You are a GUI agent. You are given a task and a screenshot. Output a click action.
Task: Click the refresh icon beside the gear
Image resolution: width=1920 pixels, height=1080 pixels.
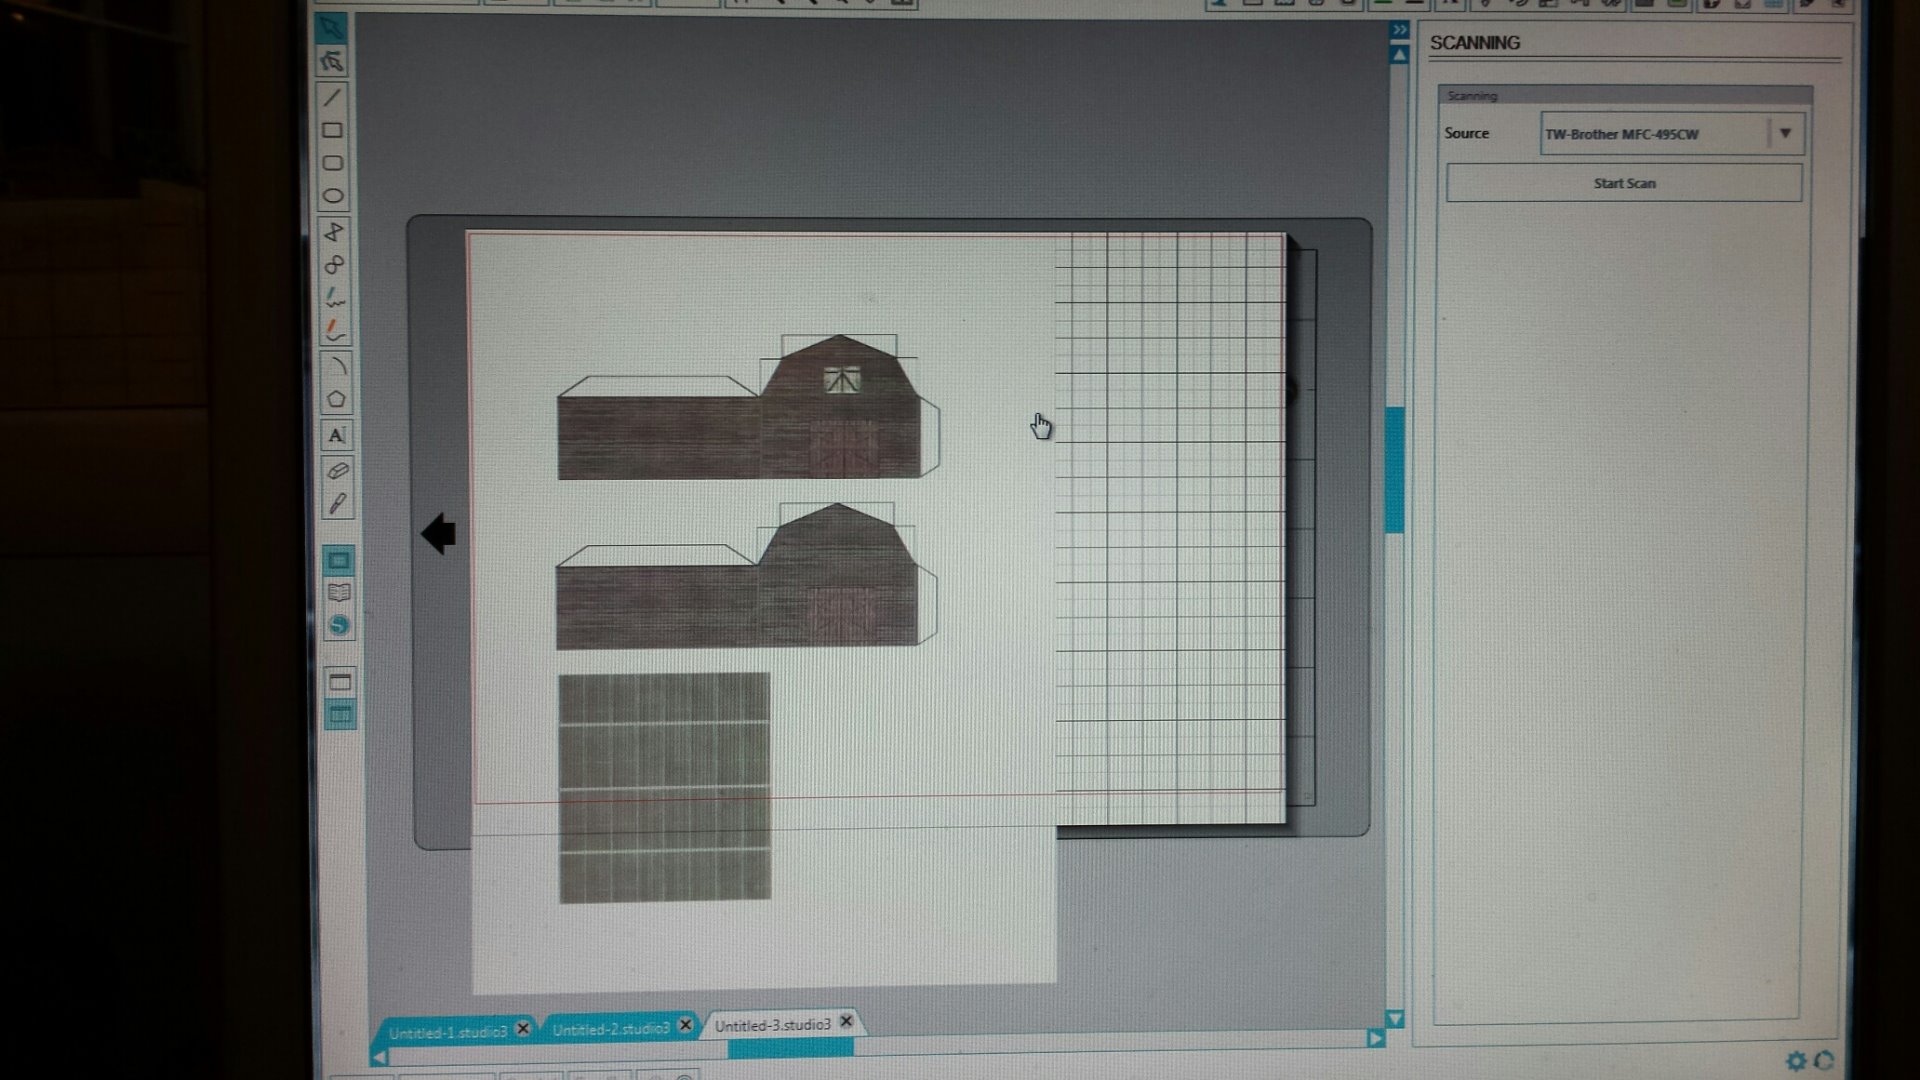1824,1061
